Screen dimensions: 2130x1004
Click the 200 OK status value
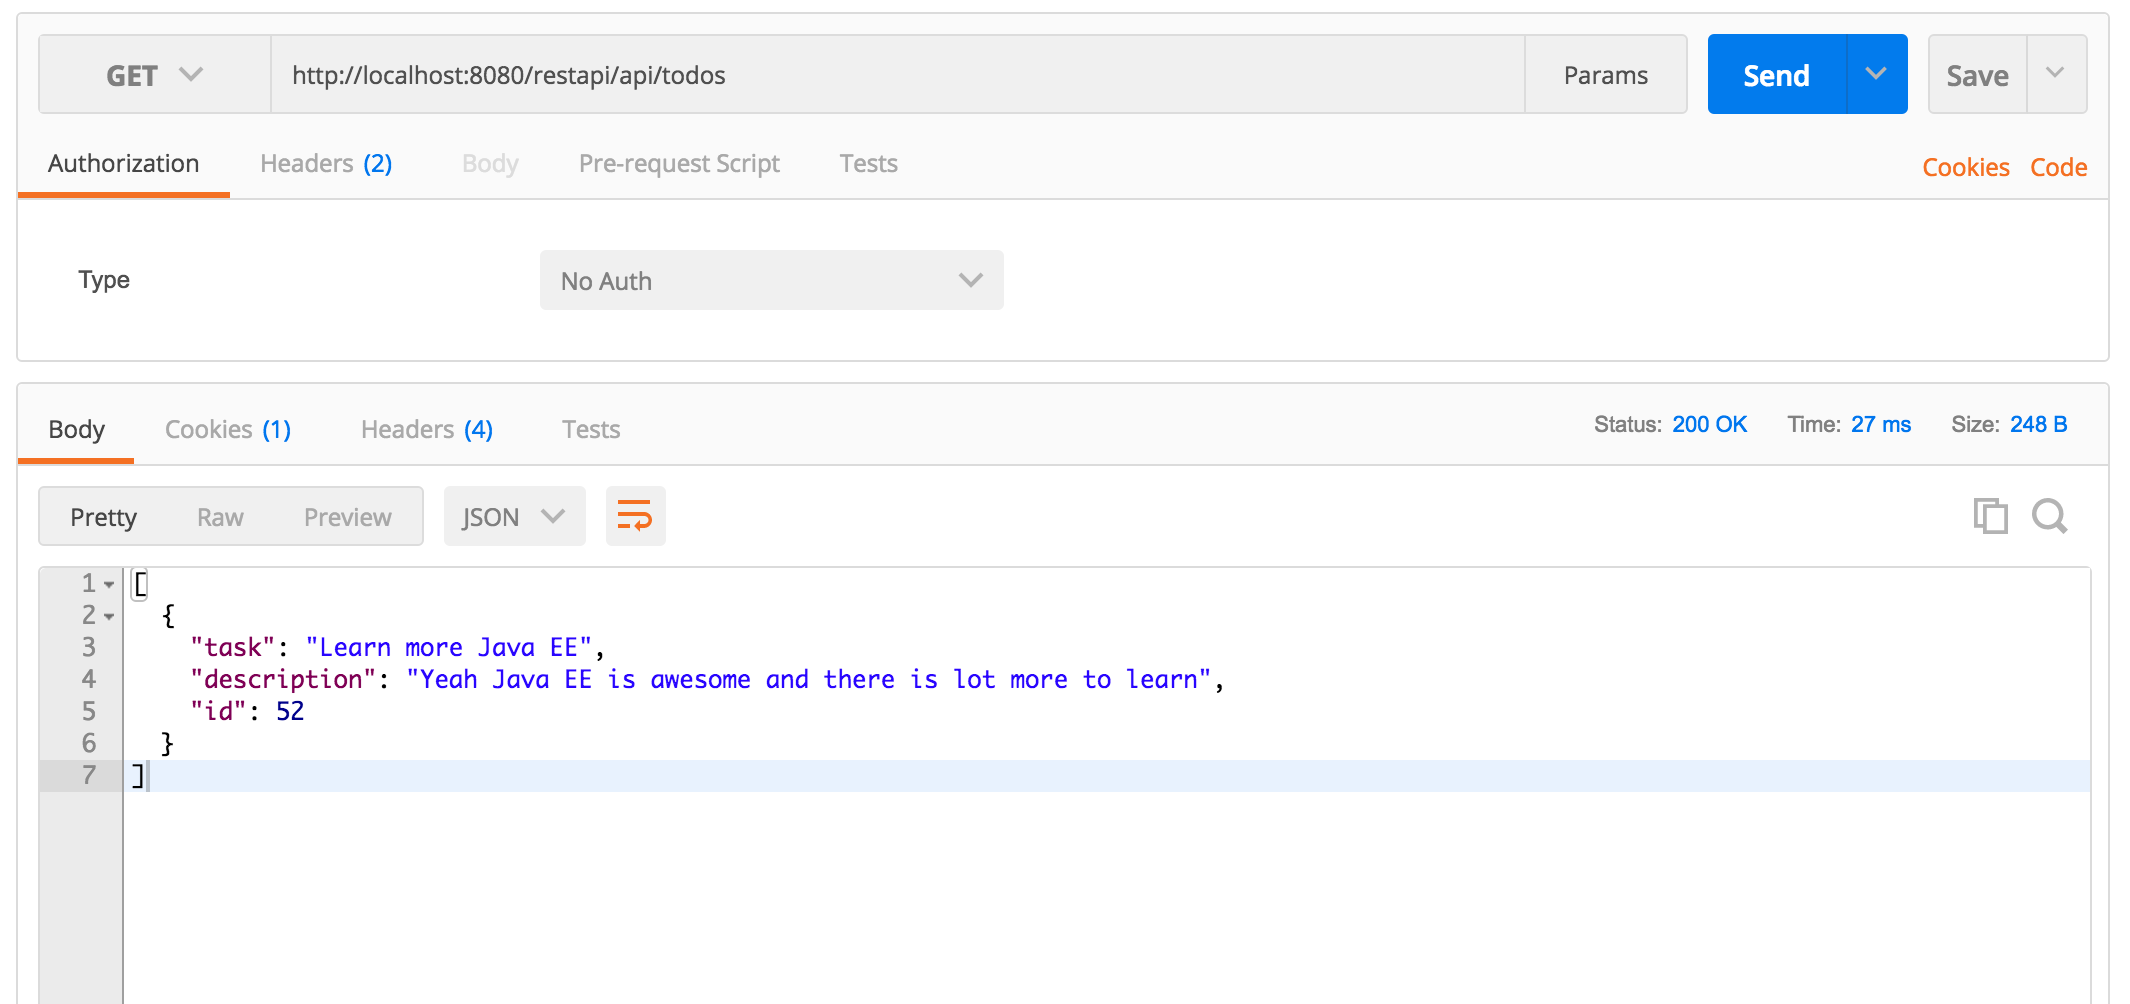click(x=1709, y=424)
